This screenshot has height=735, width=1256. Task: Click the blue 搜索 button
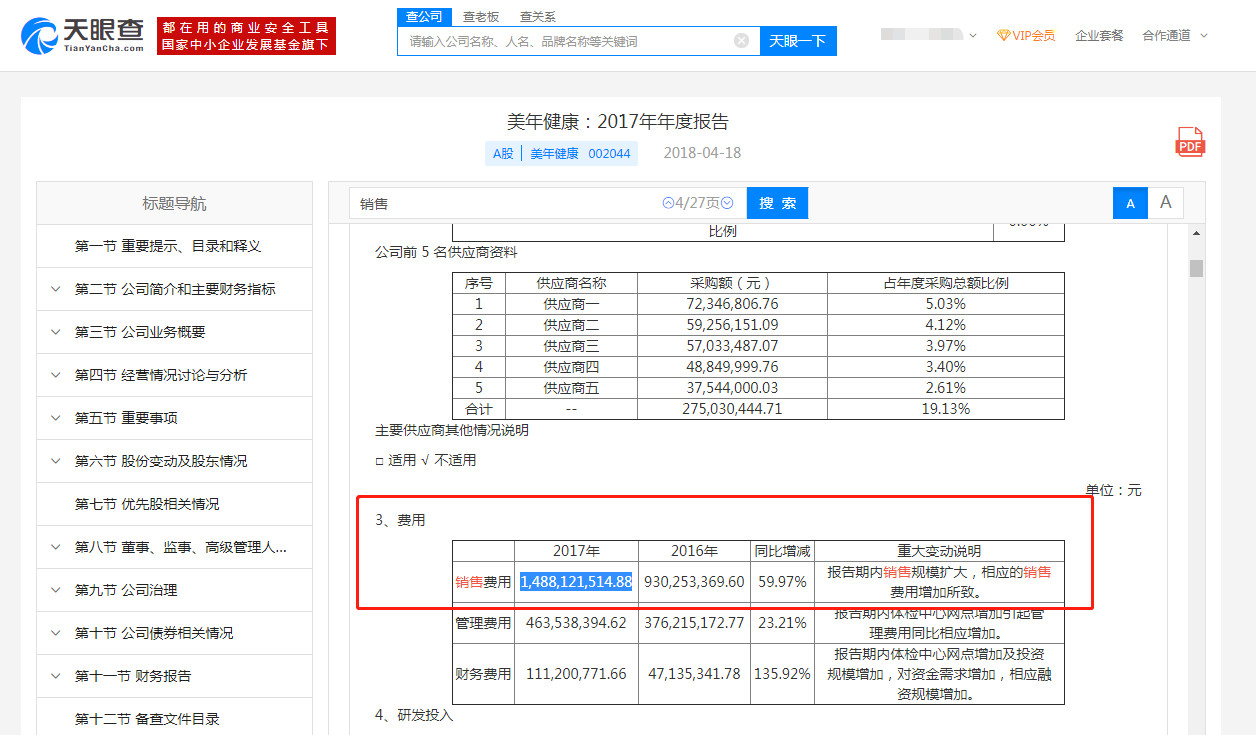777,203
